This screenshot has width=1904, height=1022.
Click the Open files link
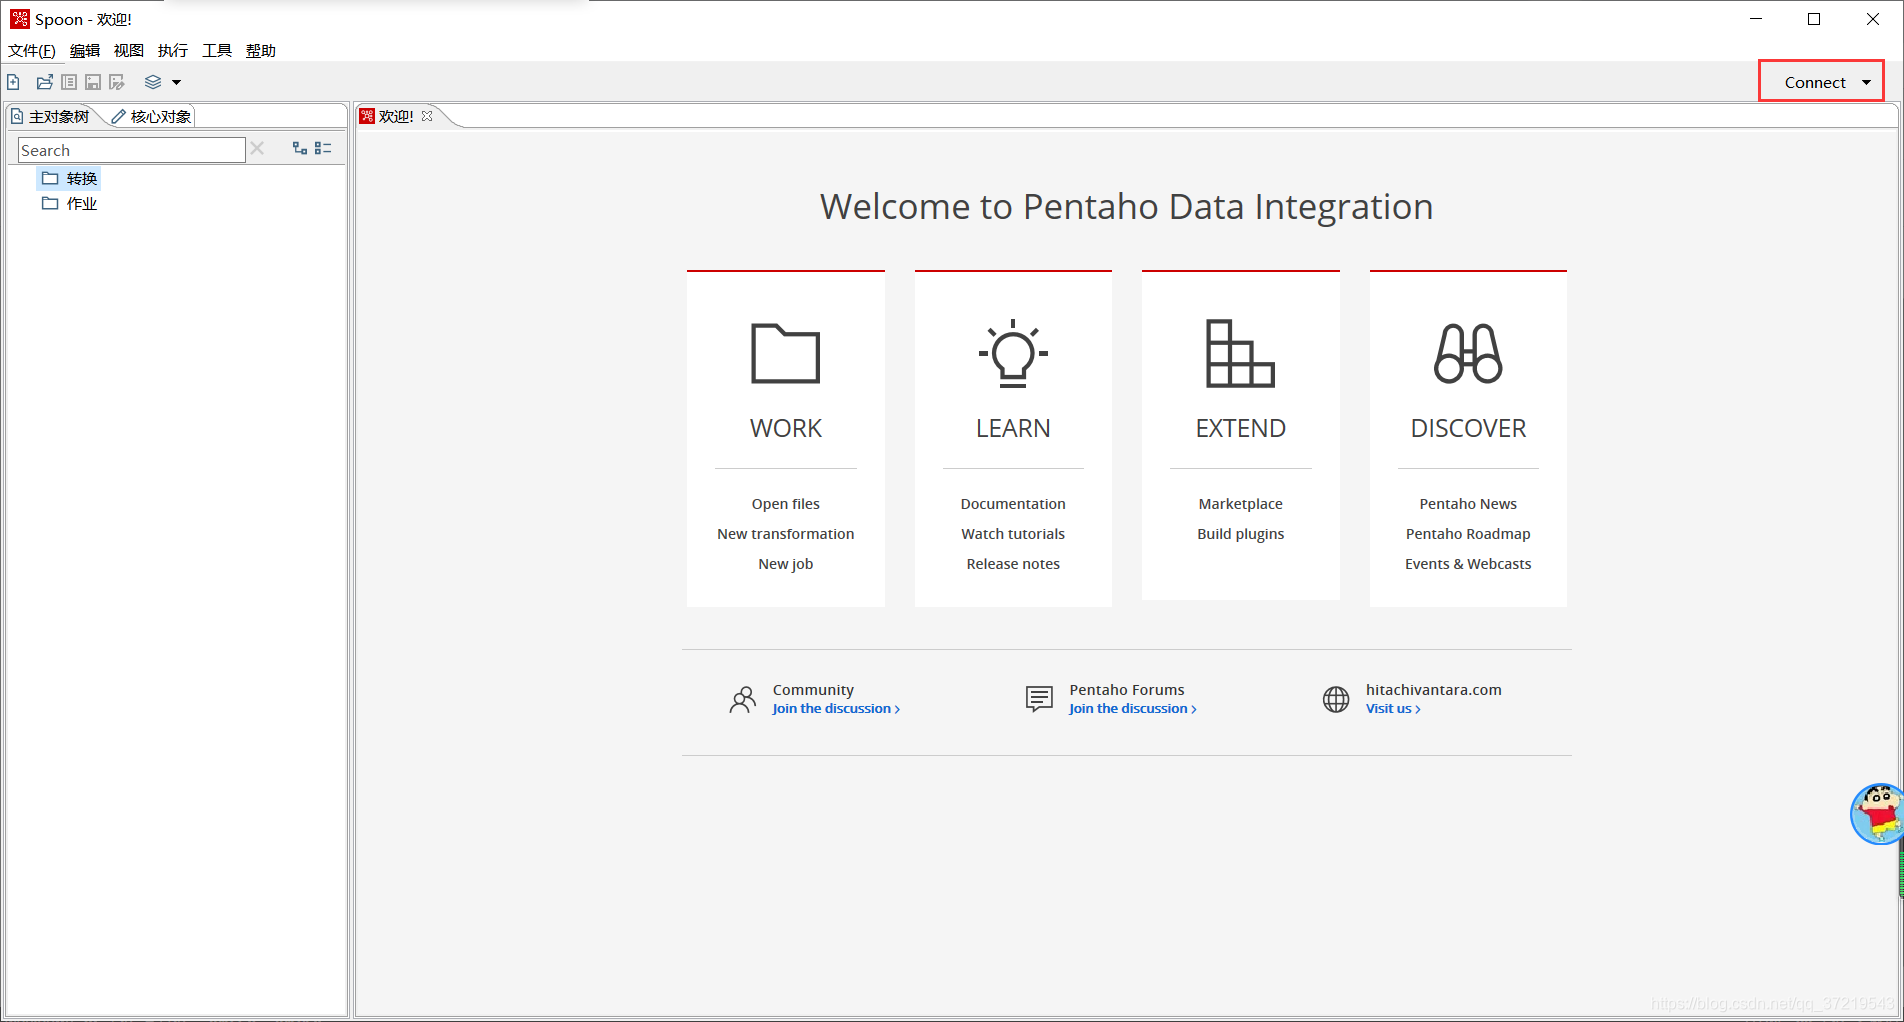tap(786, 504)
